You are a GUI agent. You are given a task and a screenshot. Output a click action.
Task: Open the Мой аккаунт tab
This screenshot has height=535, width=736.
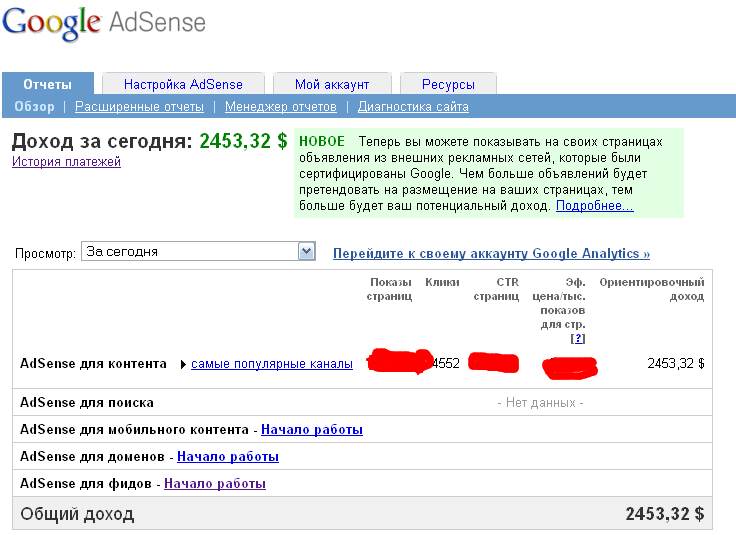pyautogui.click(x=332, y=84)
